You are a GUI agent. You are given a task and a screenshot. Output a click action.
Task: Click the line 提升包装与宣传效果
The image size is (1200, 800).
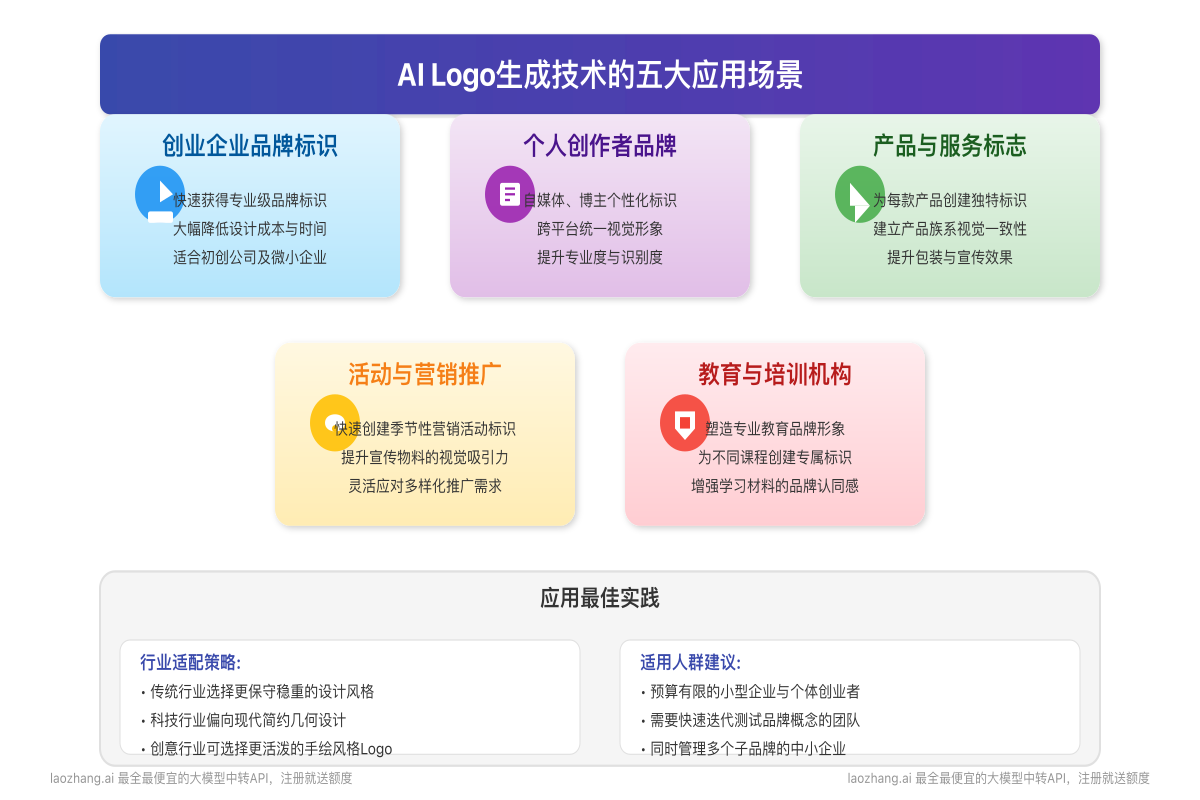[950, 257]
